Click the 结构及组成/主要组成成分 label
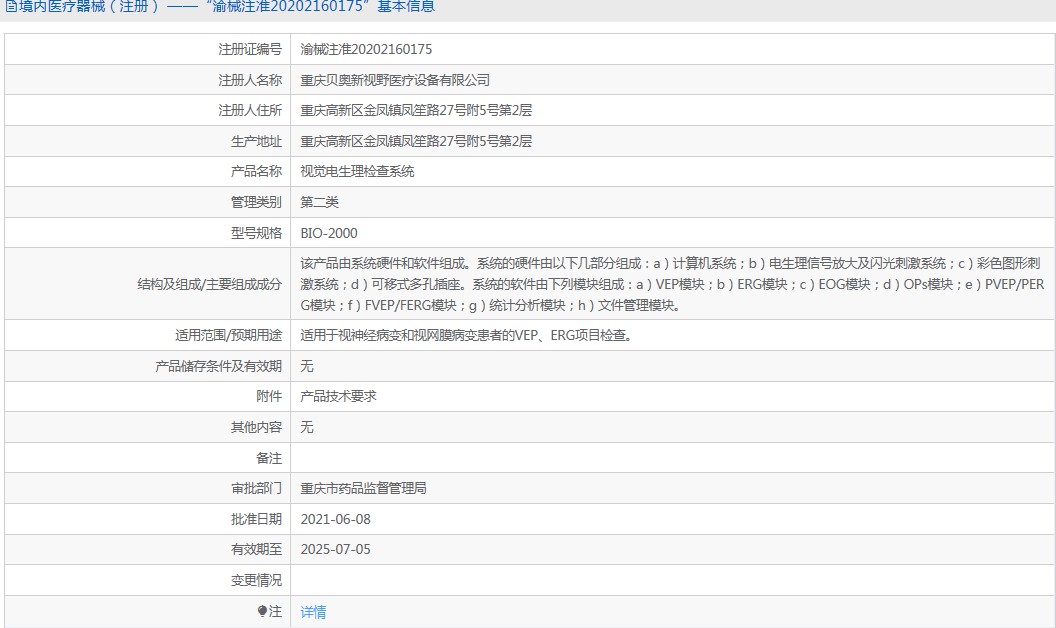 tap(209, 284)
